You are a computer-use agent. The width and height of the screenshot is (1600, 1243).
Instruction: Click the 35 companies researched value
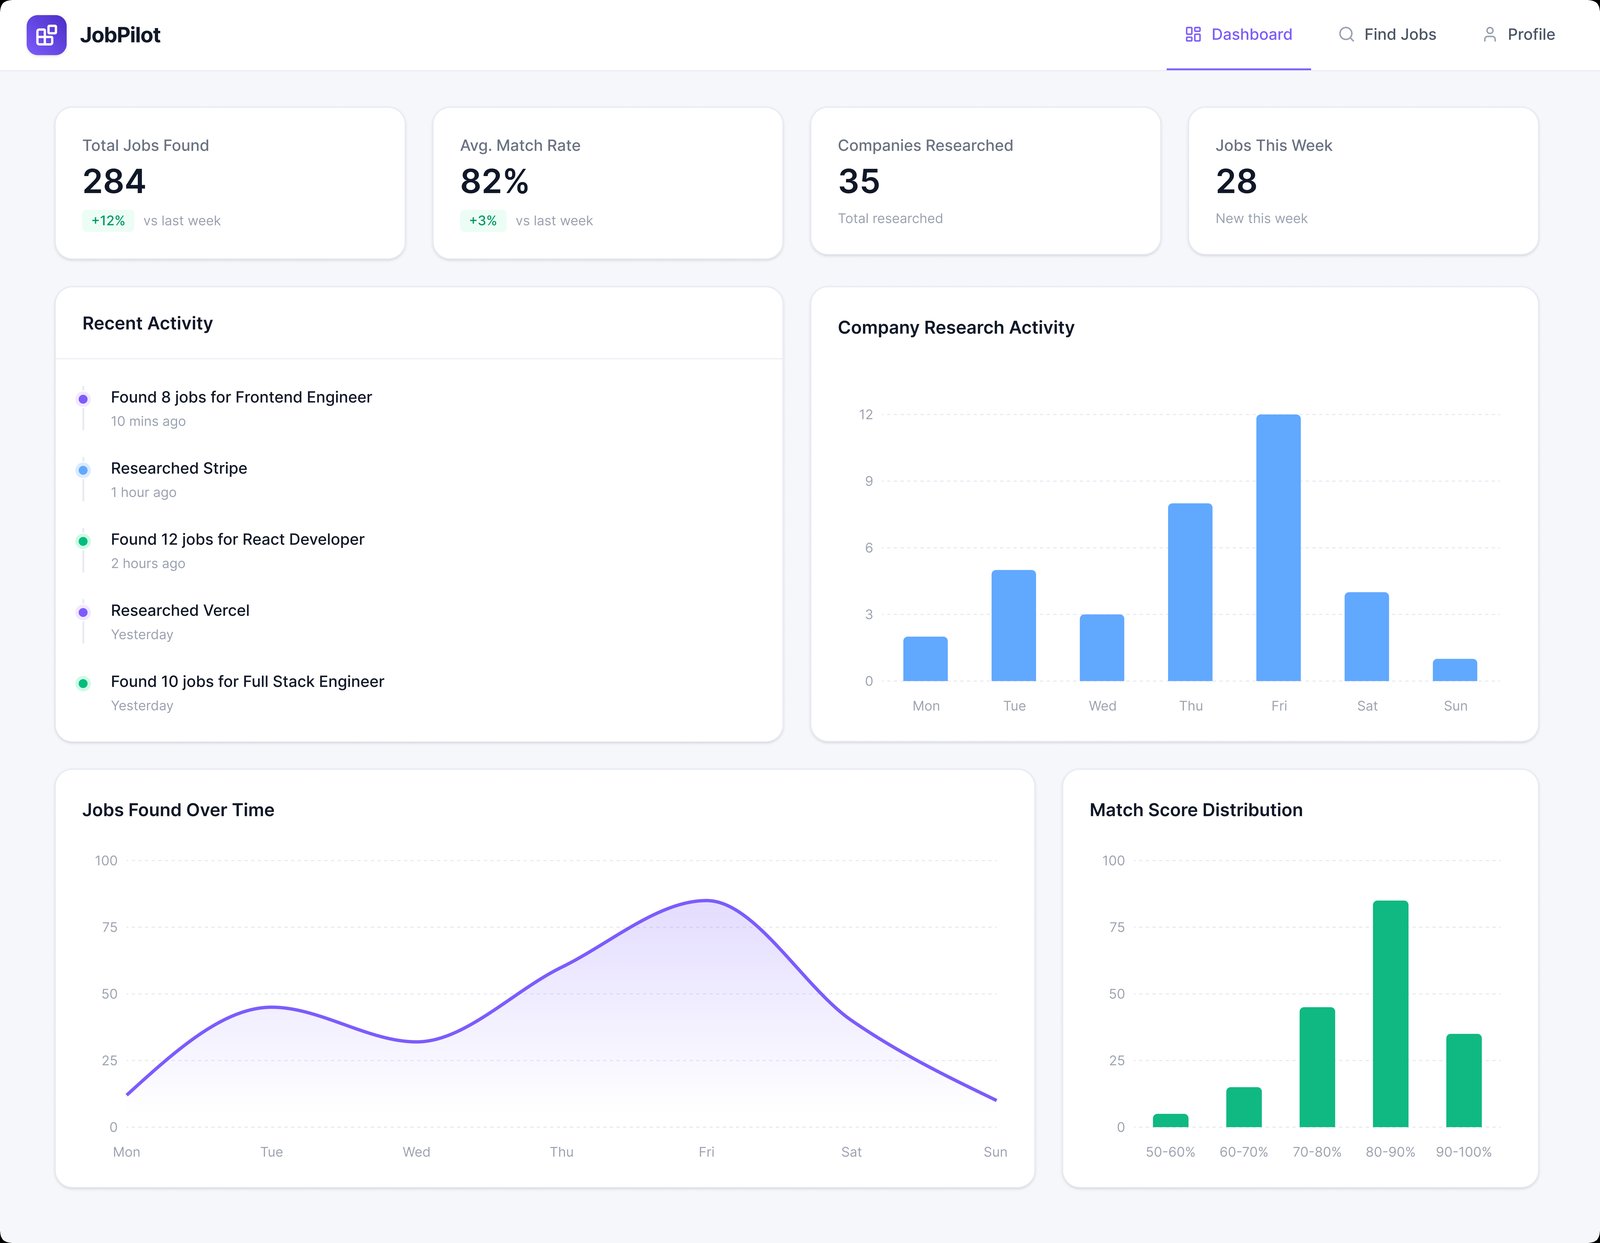tap(859, 181)
